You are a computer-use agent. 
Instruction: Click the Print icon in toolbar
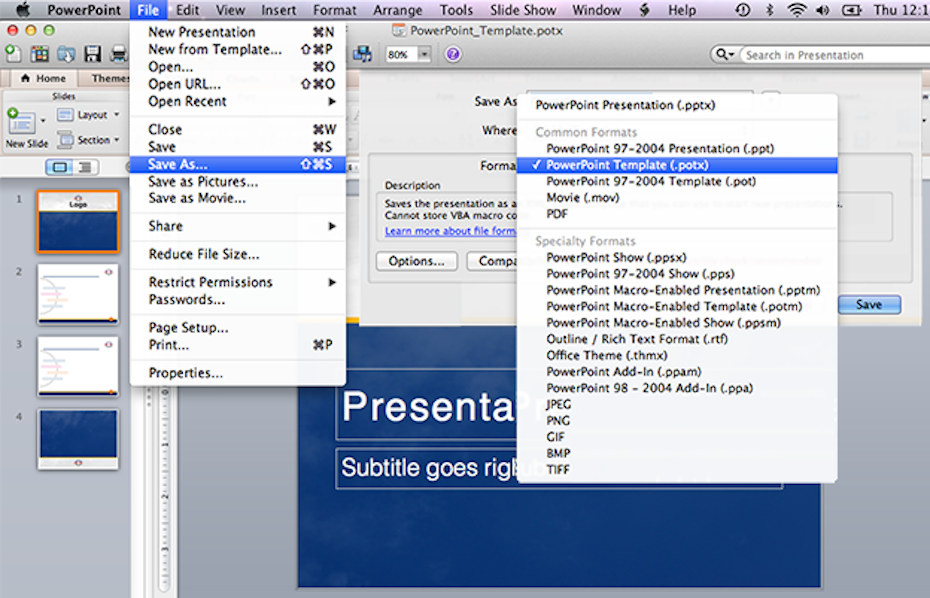coord(117,54)
